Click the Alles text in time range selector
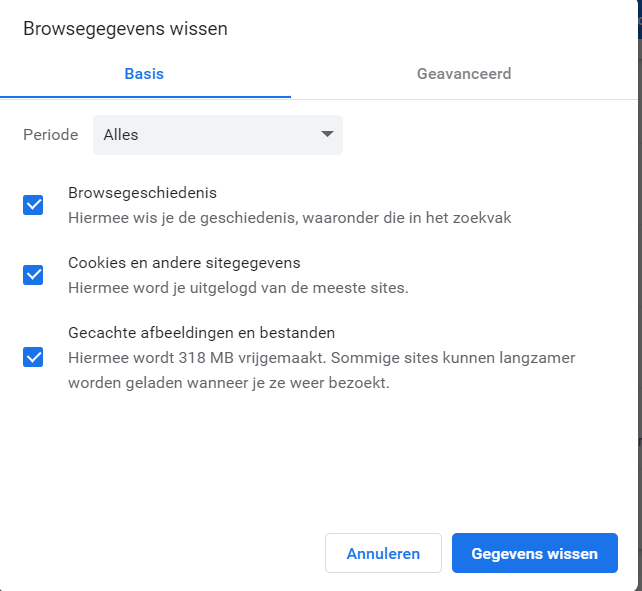The height and width of the screenshot is (591, 642). tap(121, 135)
